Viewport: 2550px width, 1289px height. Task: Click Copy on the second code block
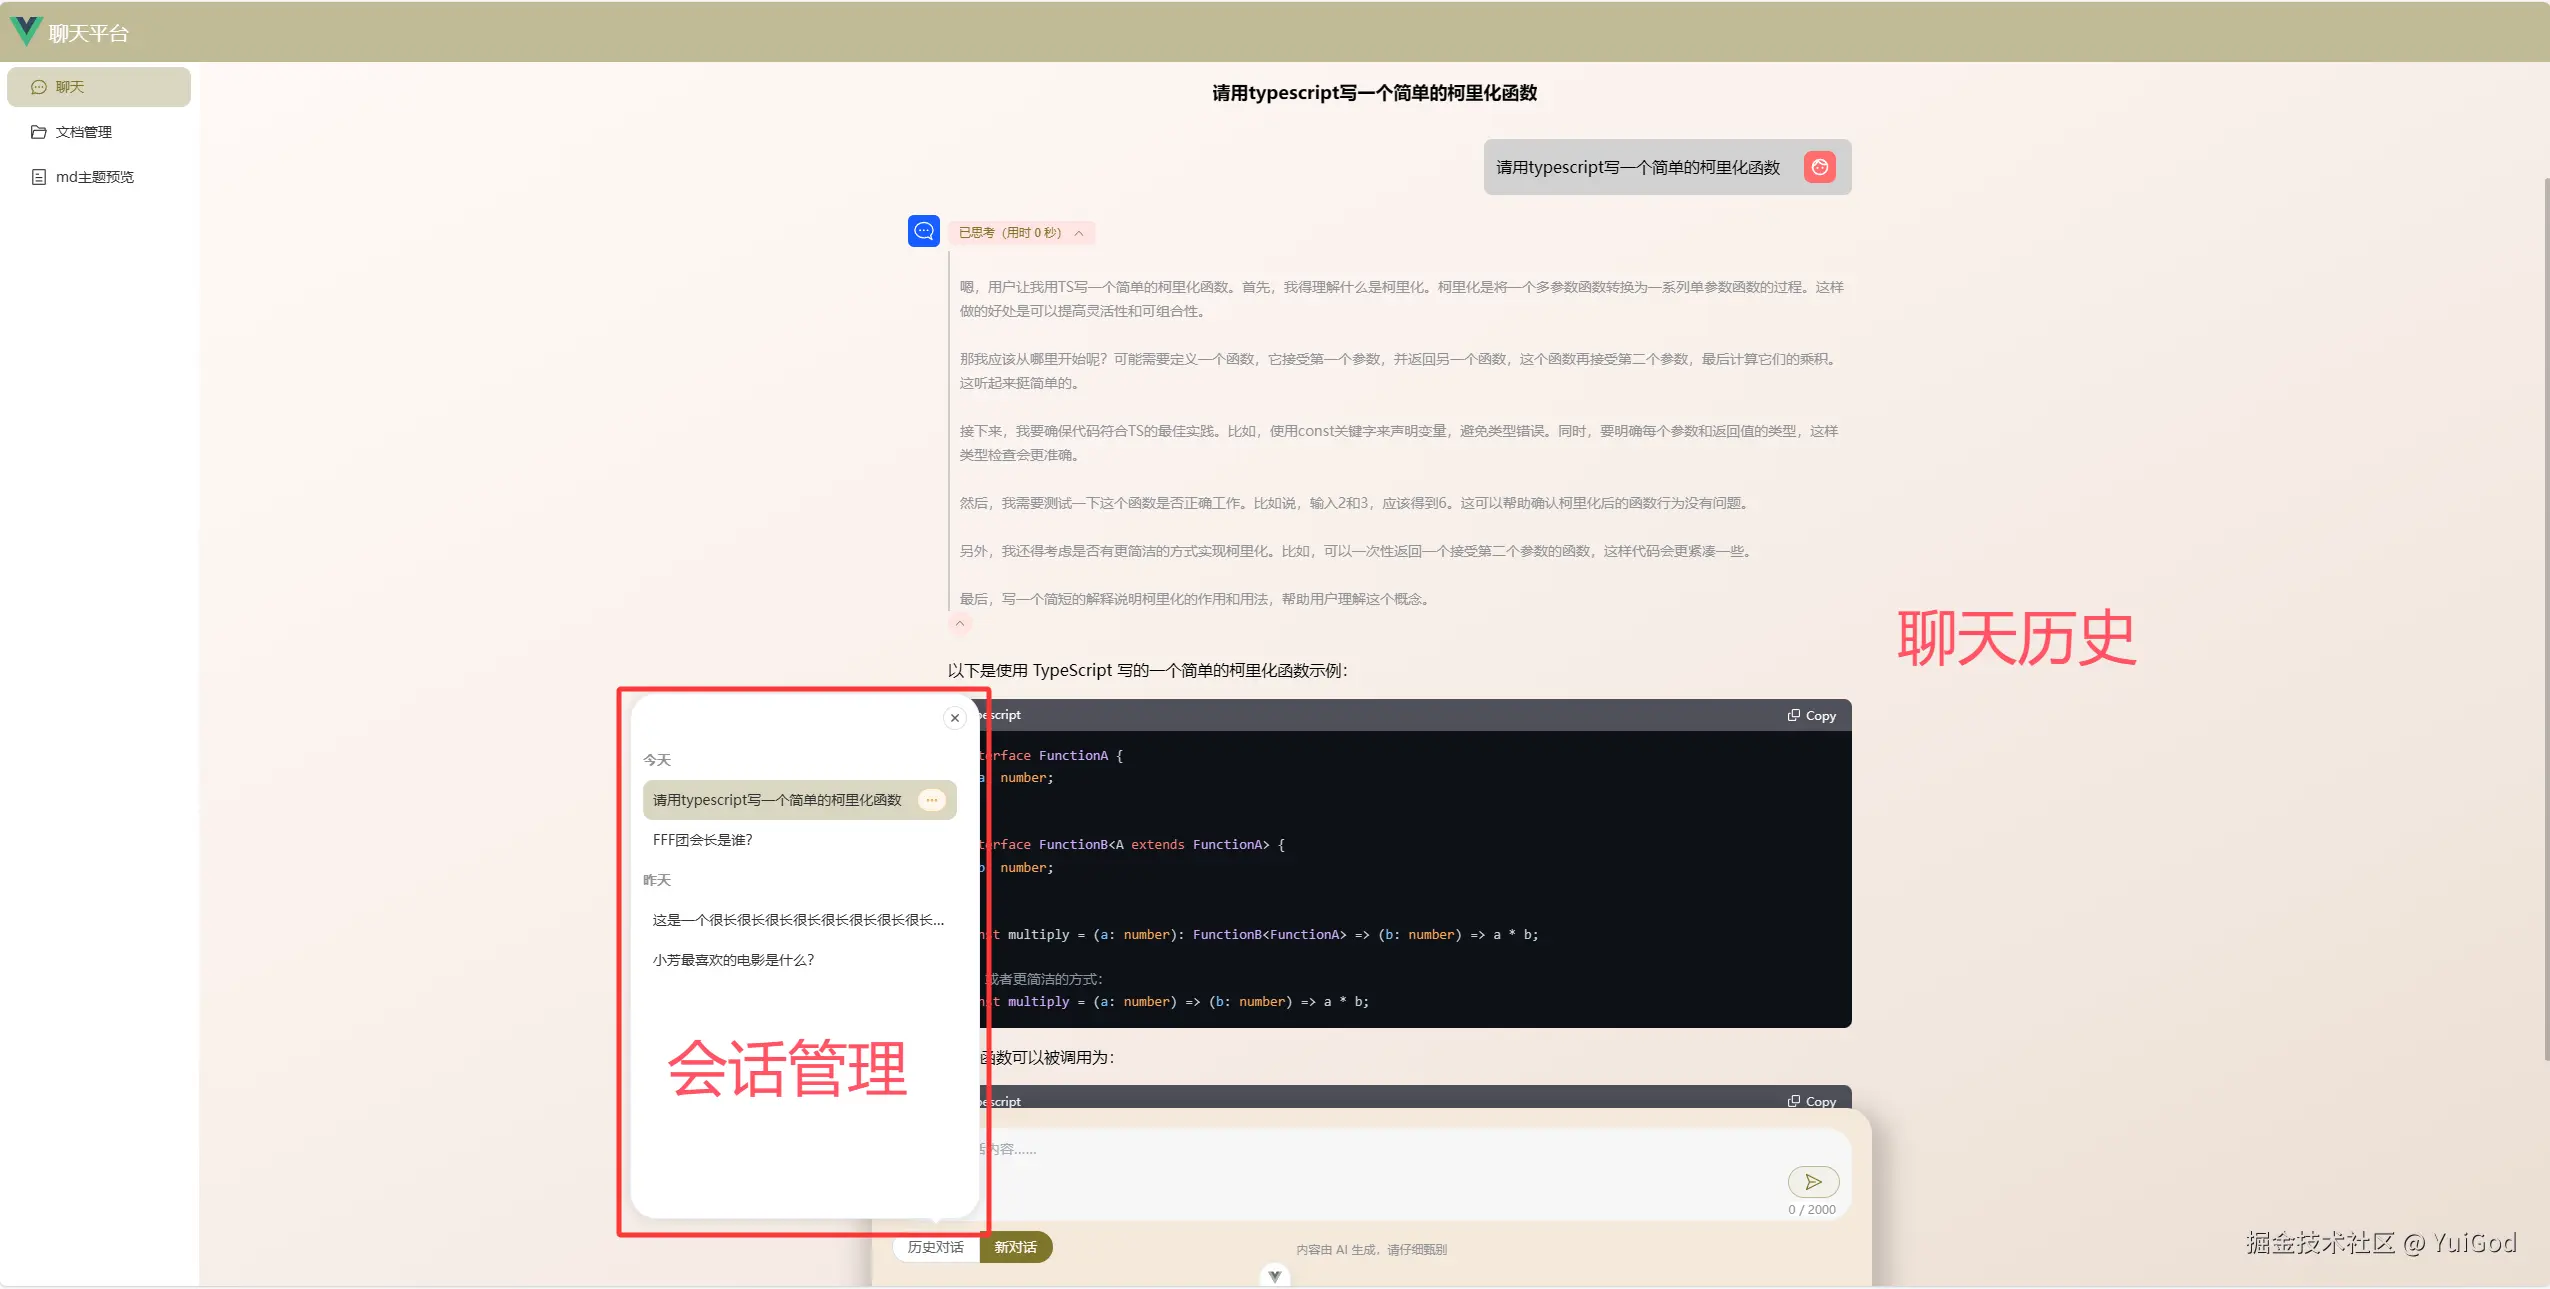tap(1811, 1101)
